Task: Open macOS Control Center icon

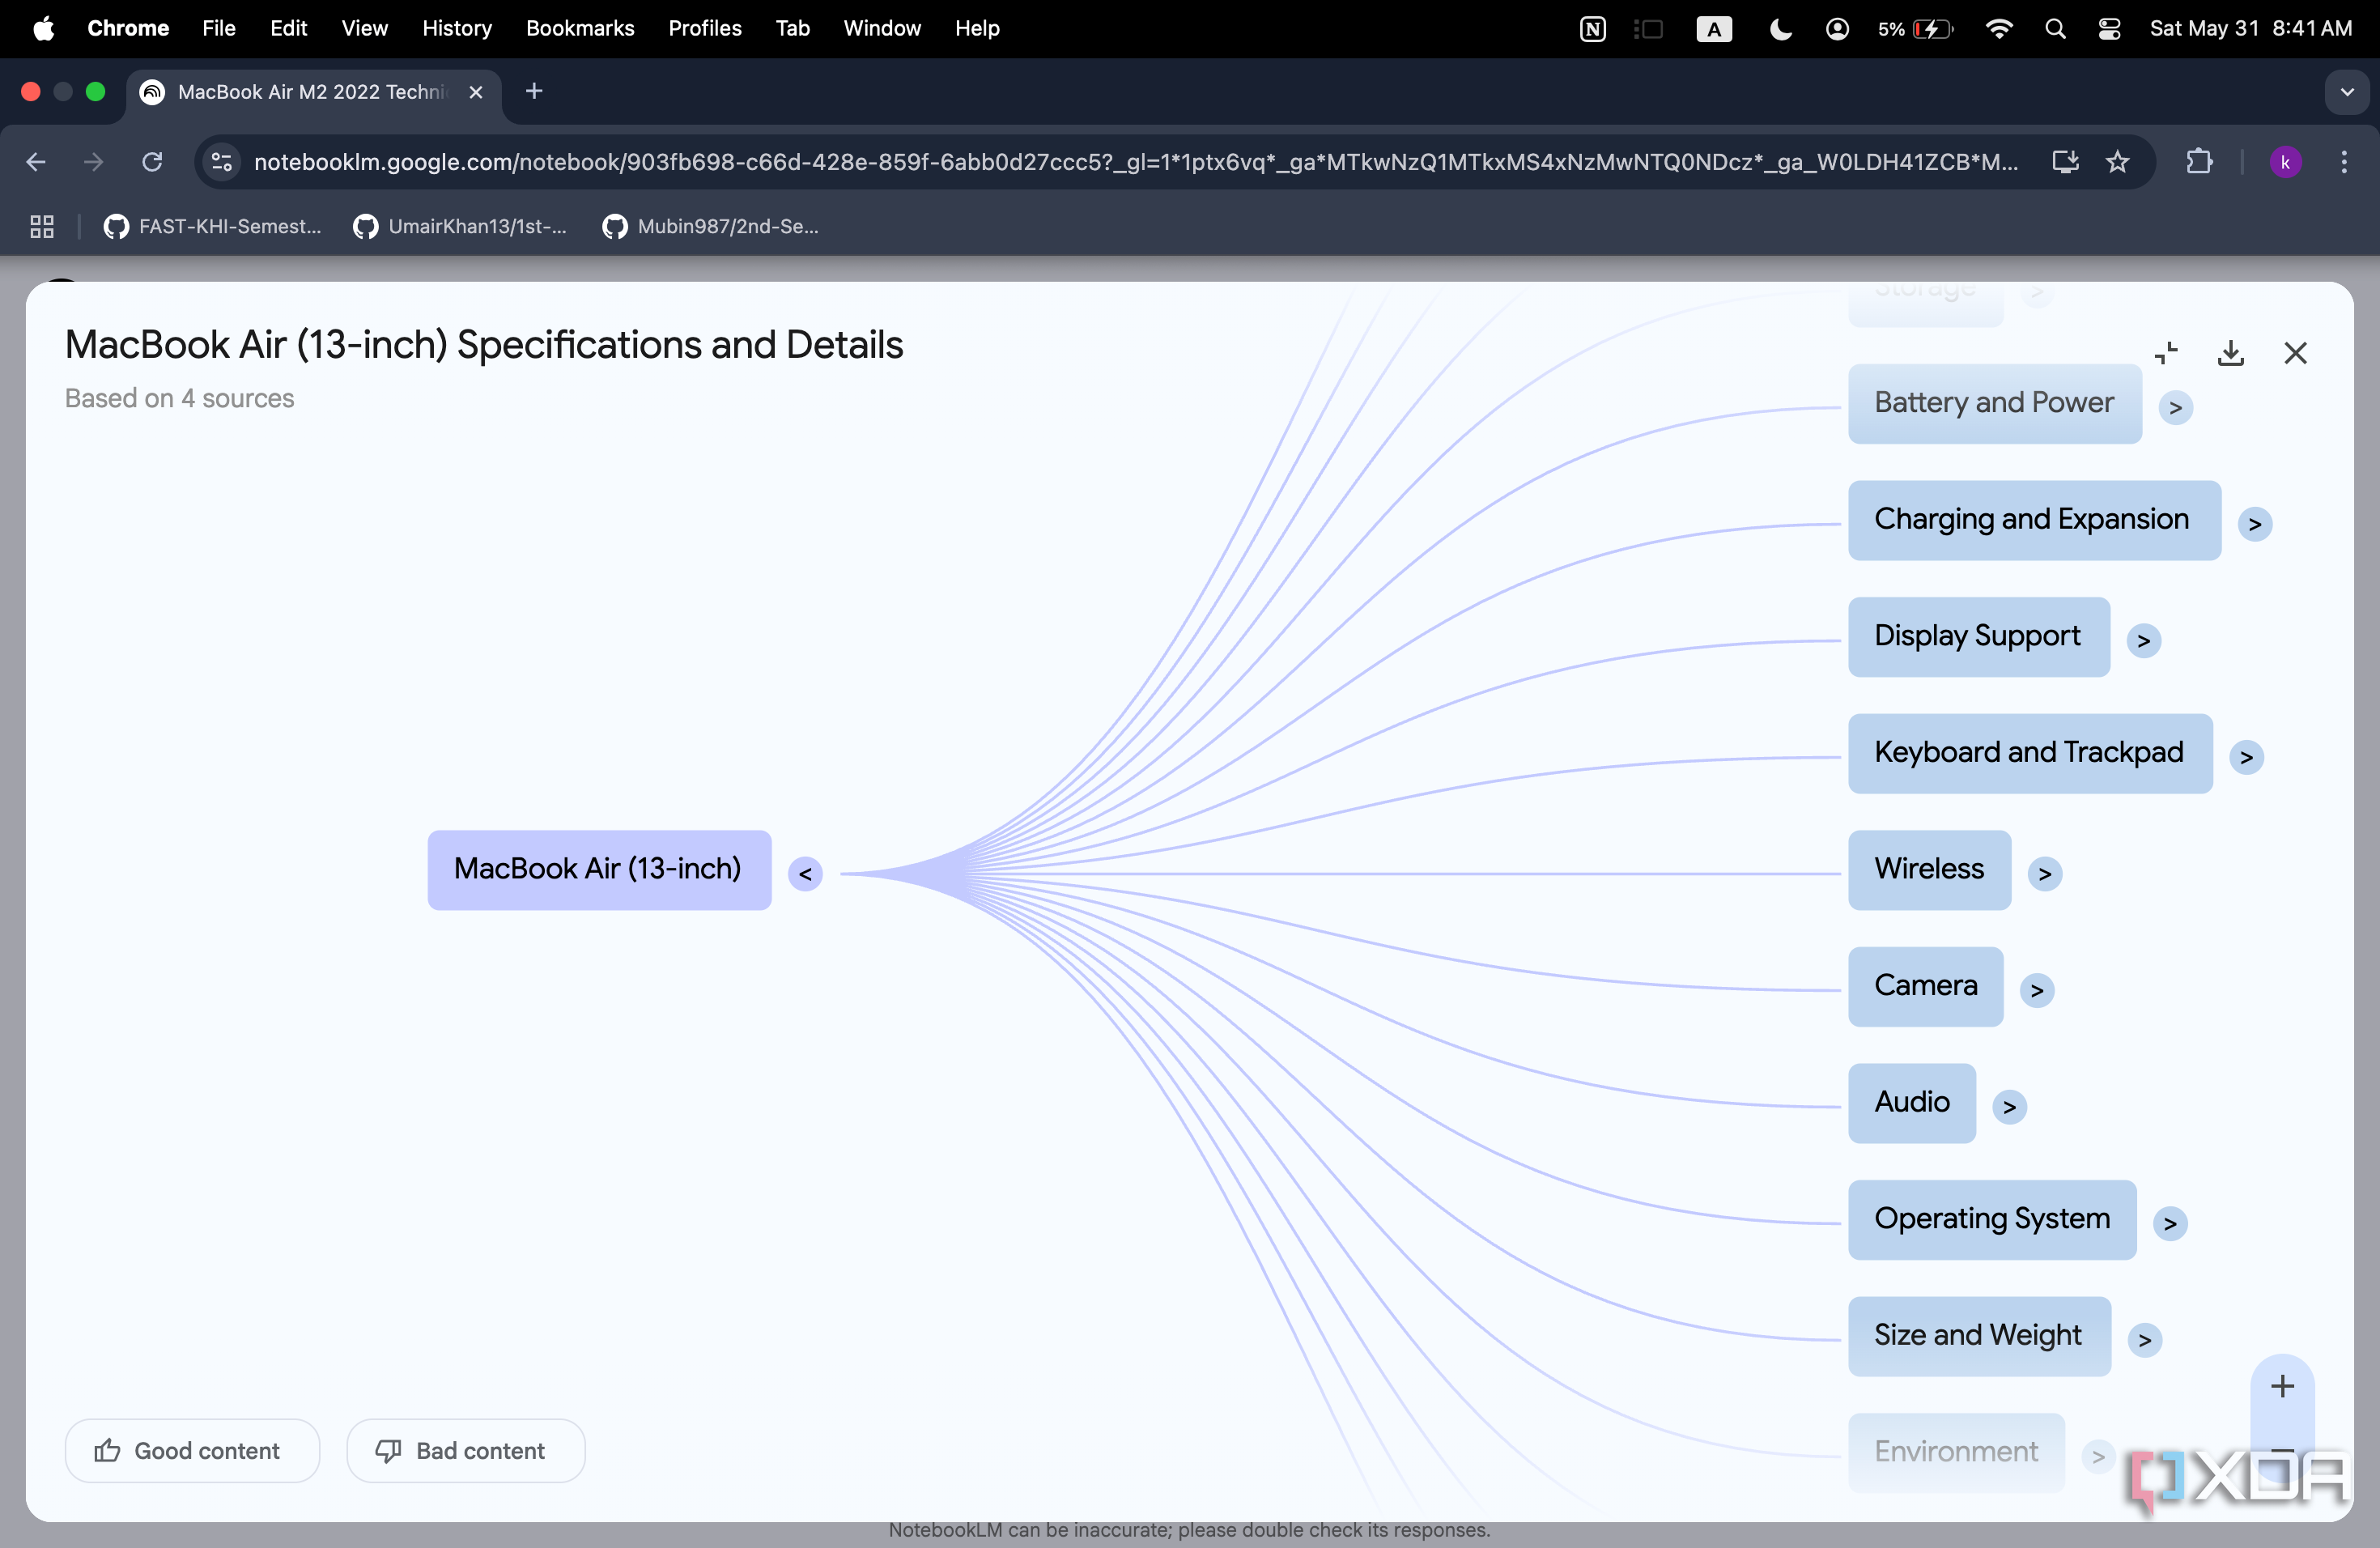Action: [x=2109, y=28]
